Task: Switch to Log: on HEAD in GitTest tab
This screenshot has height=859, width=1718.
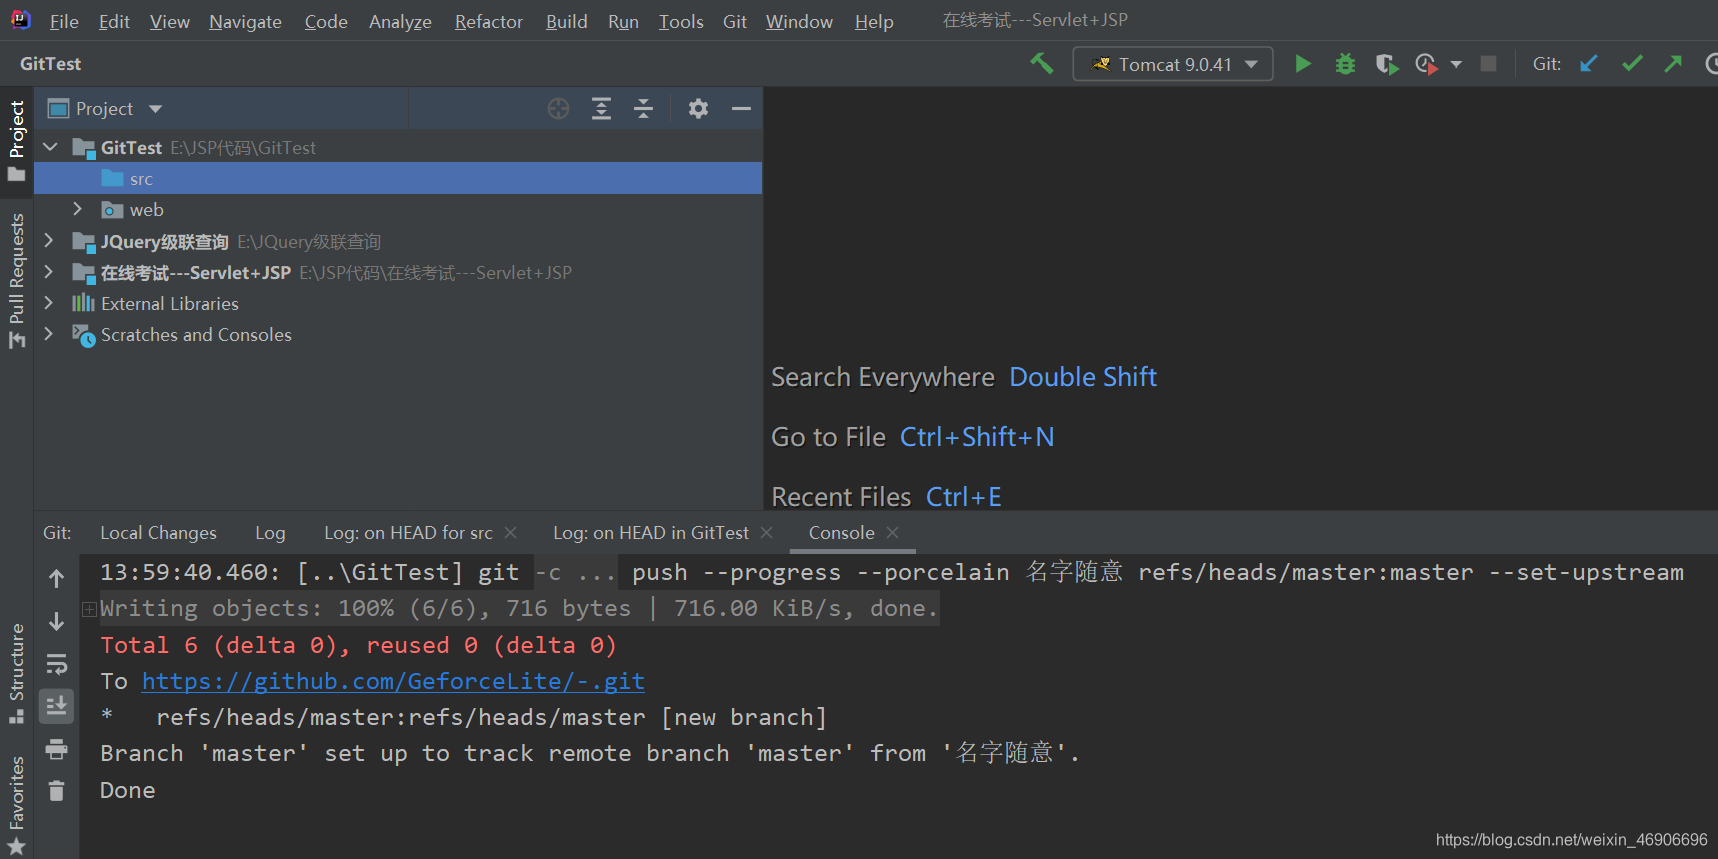Action: click(x=651, y=533)
